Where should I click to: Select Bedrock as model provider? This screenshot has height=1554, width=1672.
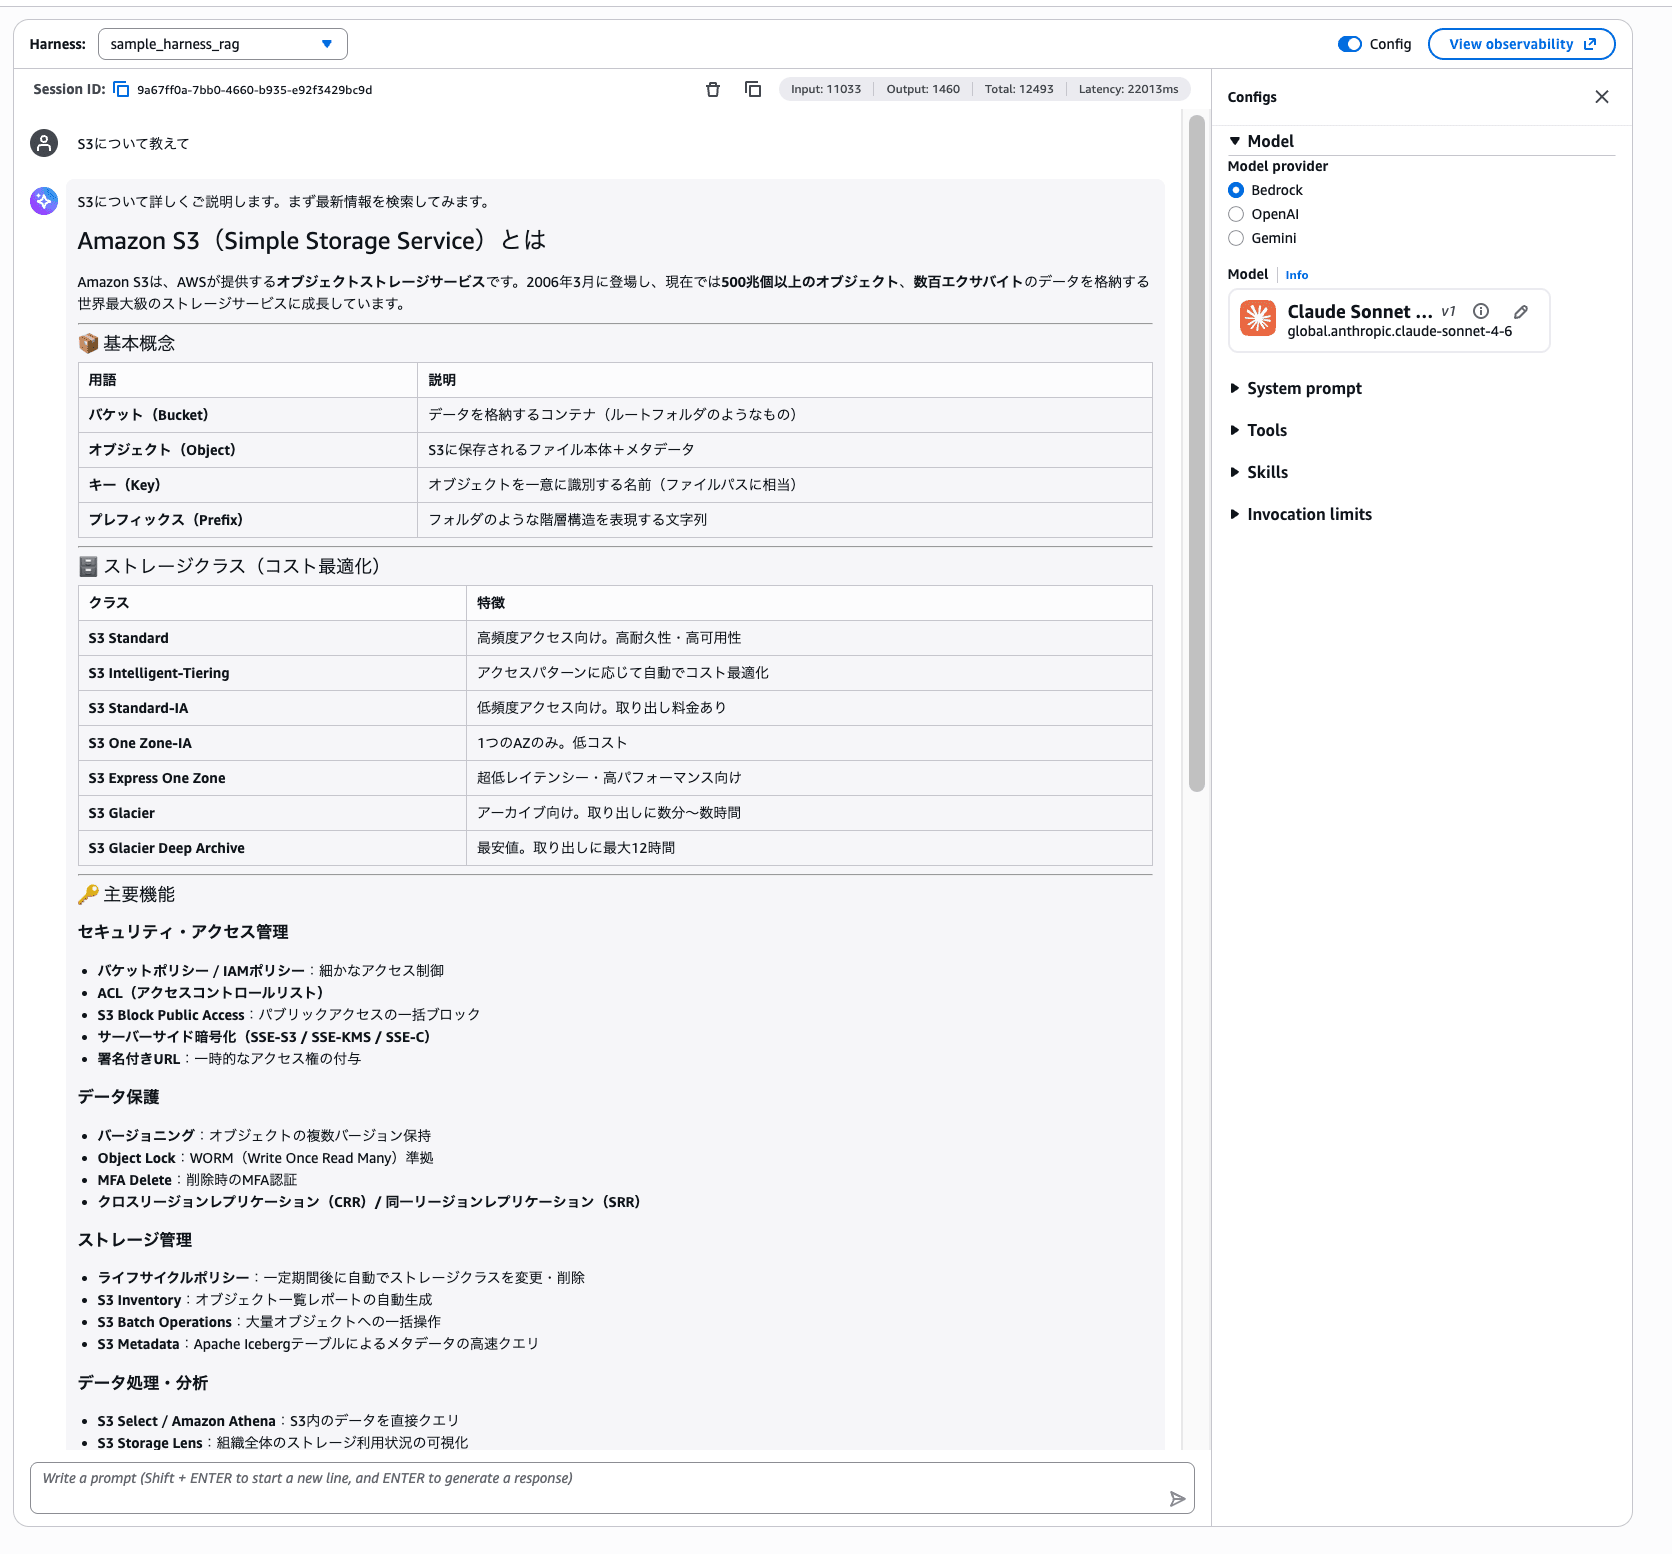tap(1236, 190)
